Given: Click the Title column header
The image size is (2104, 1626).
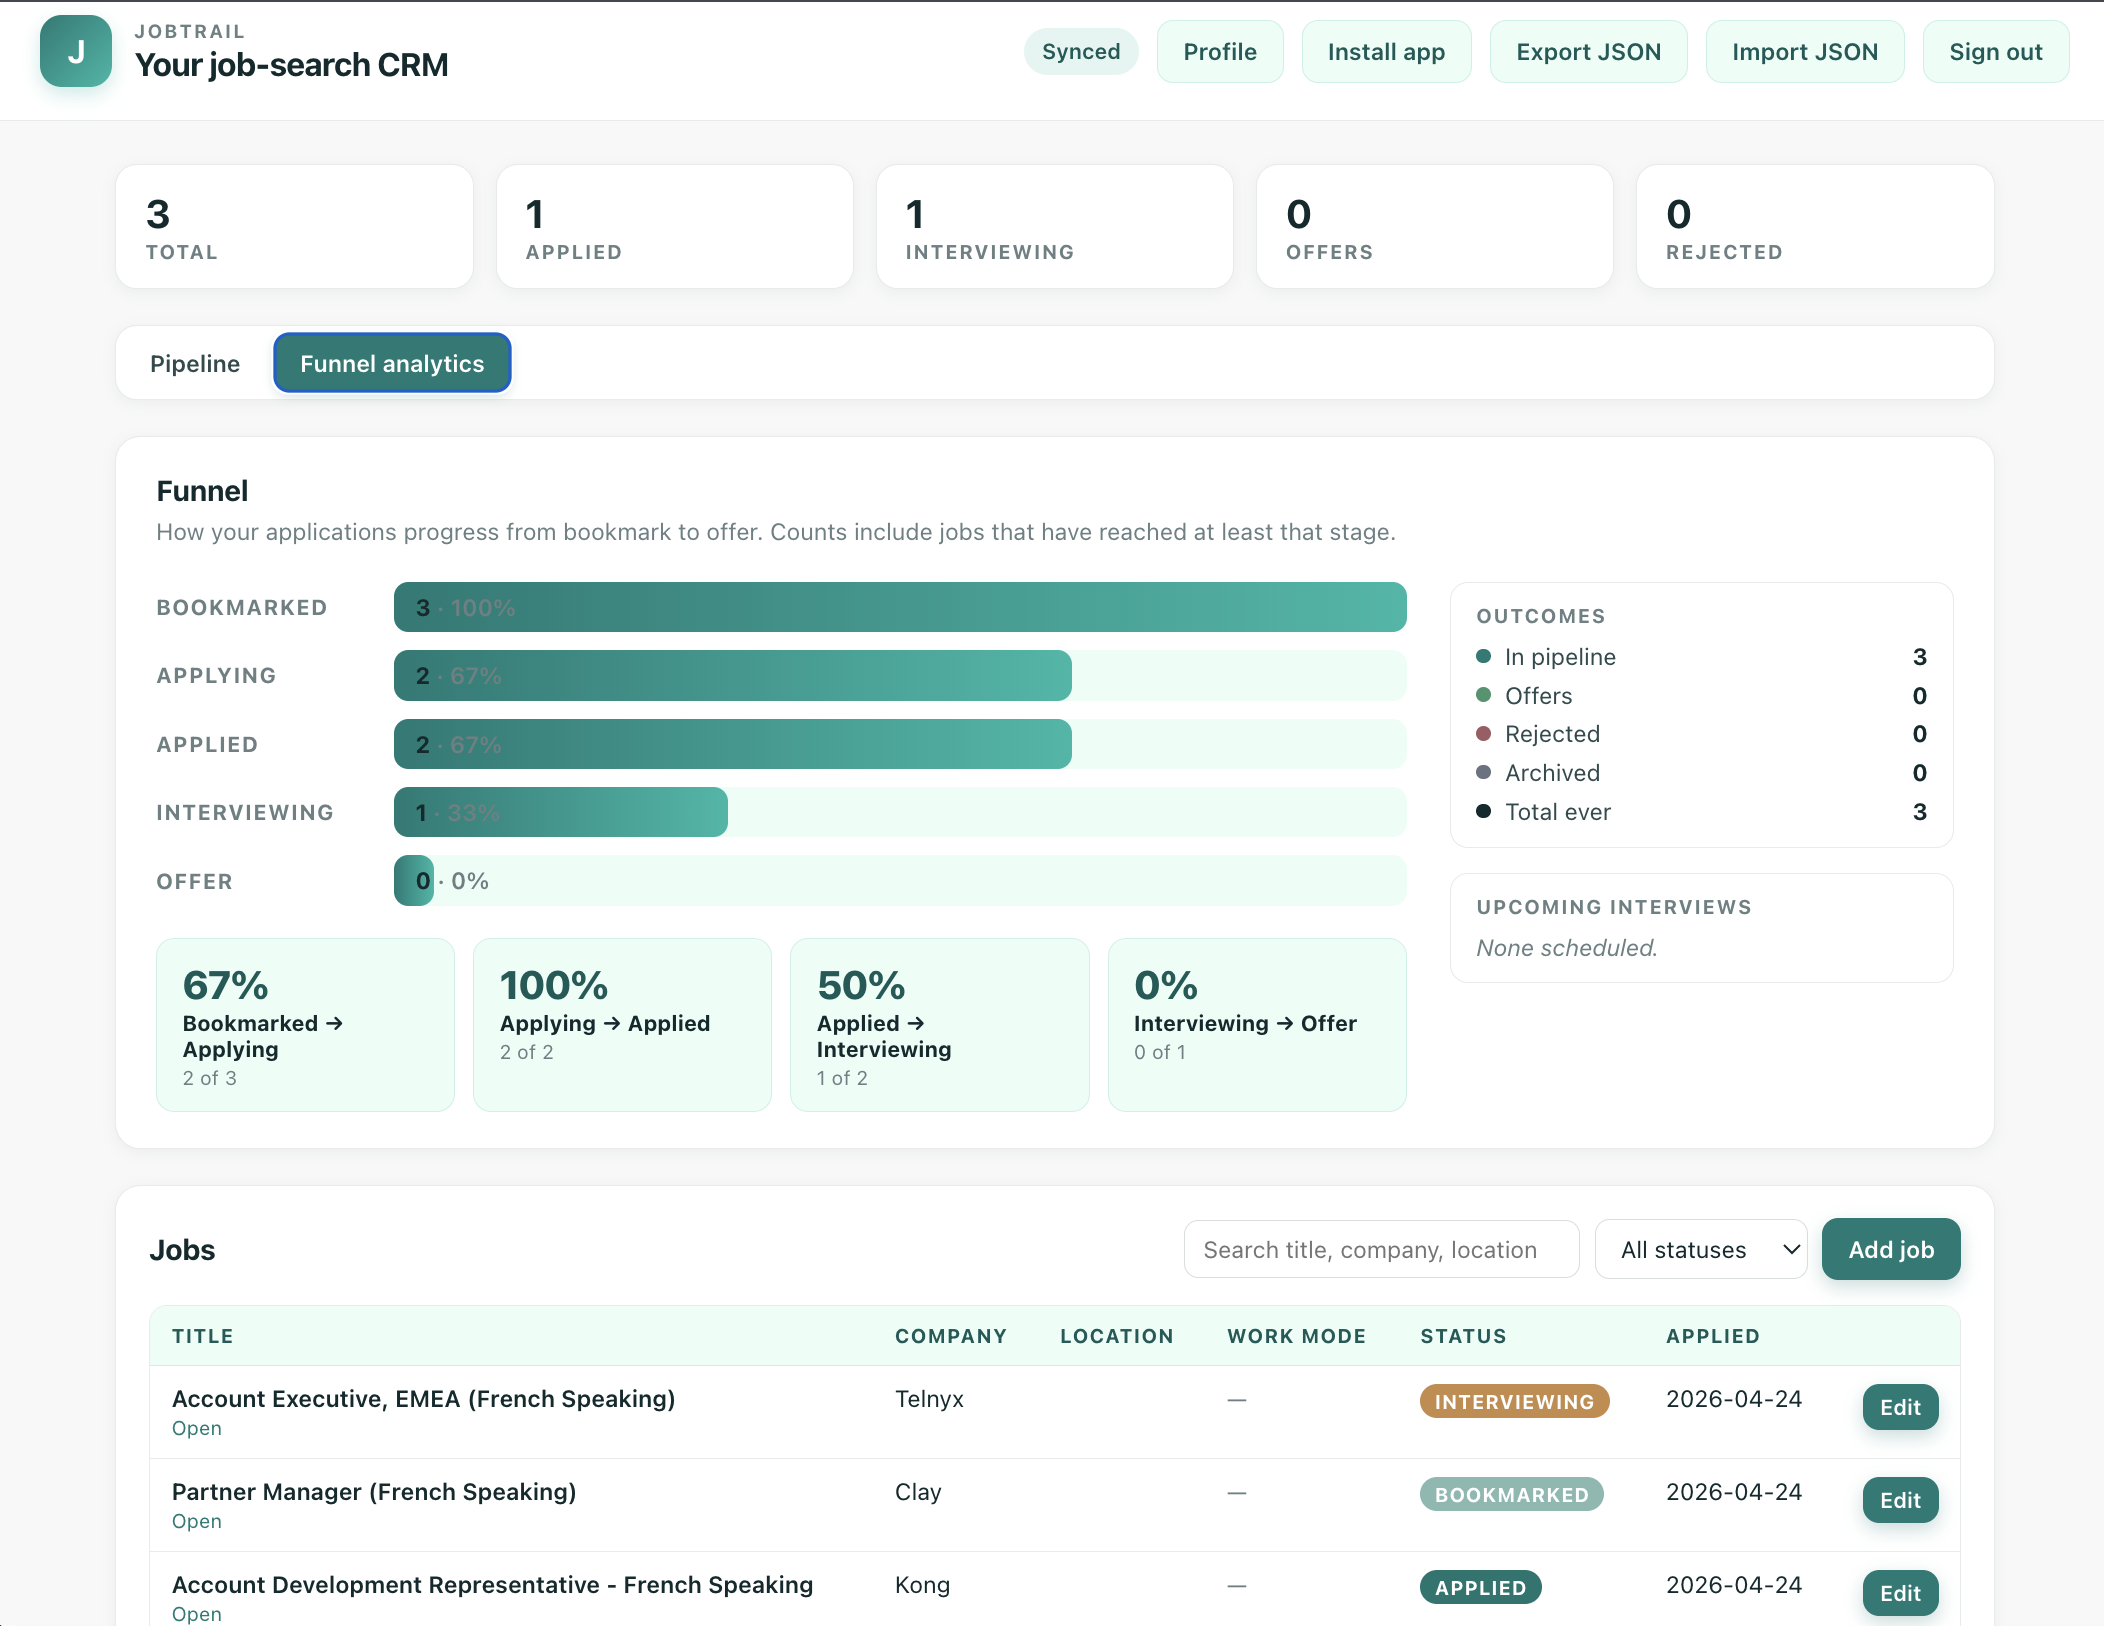Looking at the screenshot, I should tap(203, 1336).
